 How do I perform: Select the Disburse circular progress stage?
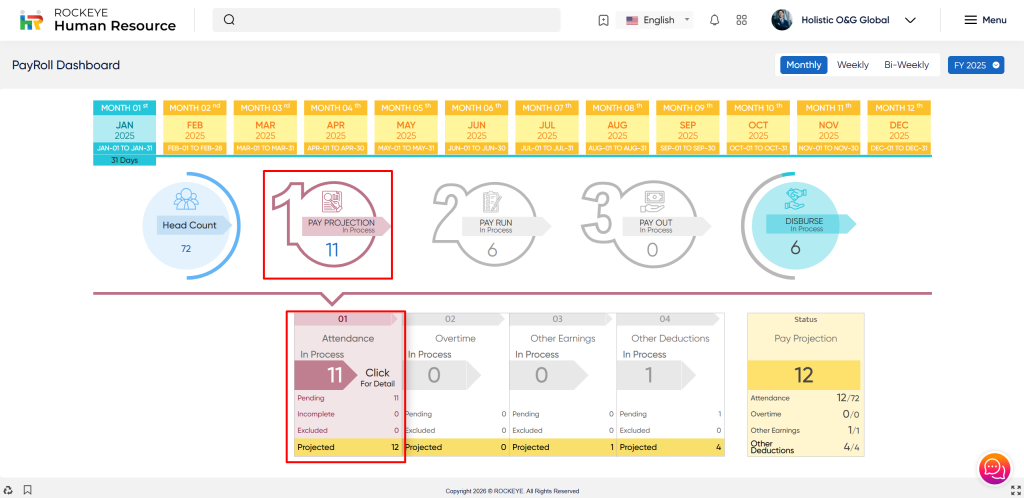click(797, 226)
